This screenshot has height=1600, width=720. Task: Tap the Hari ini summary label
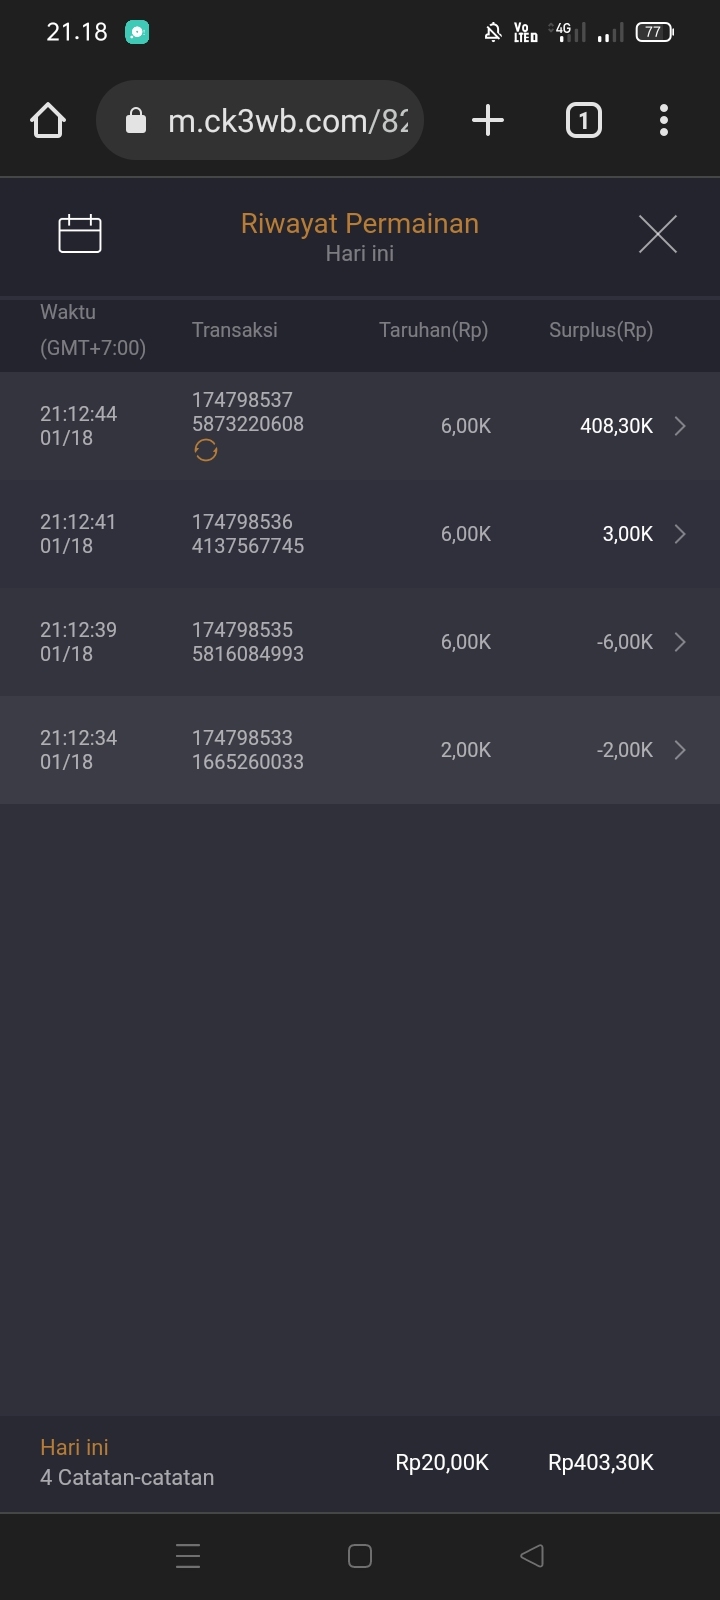74,1447
